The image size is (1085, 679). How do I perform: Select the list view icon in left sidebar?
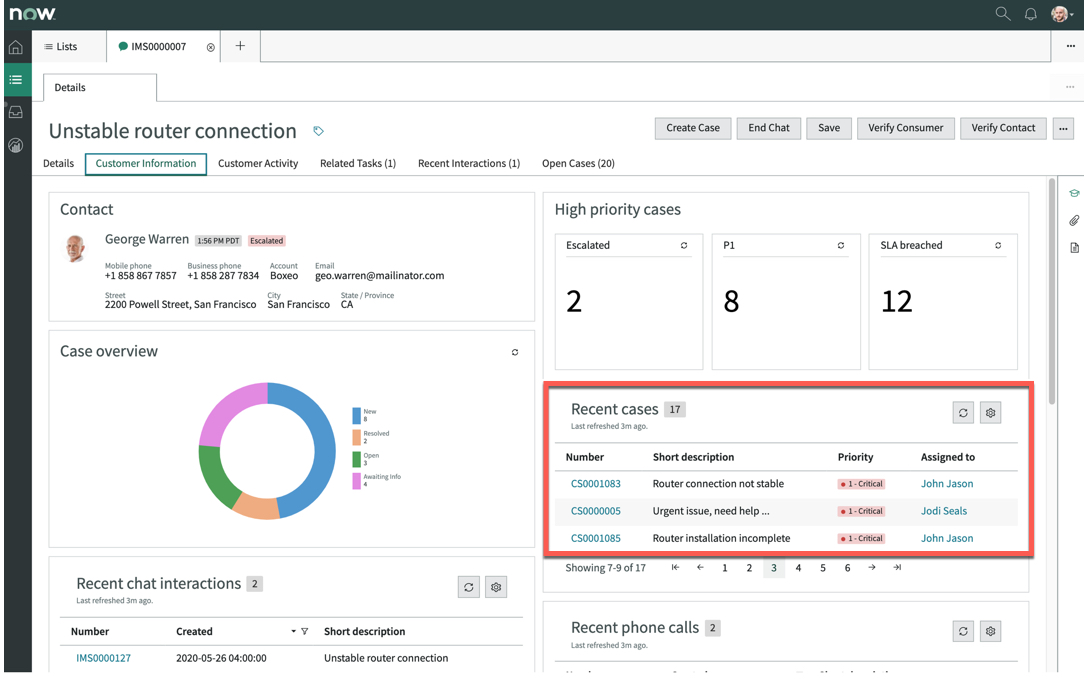click(x=15, y=80)
